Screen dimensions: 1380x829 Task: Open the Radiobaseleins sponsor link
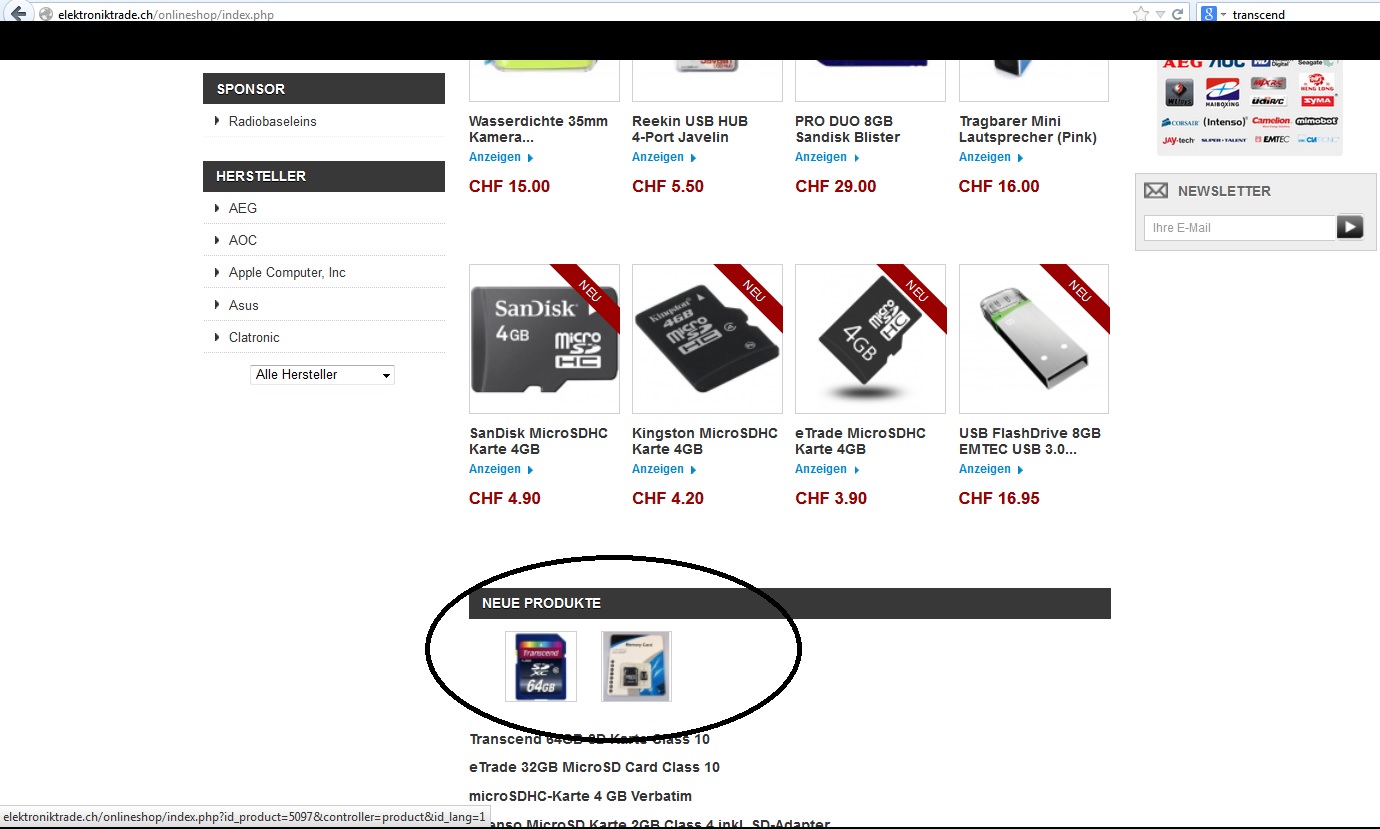[272, 121]
